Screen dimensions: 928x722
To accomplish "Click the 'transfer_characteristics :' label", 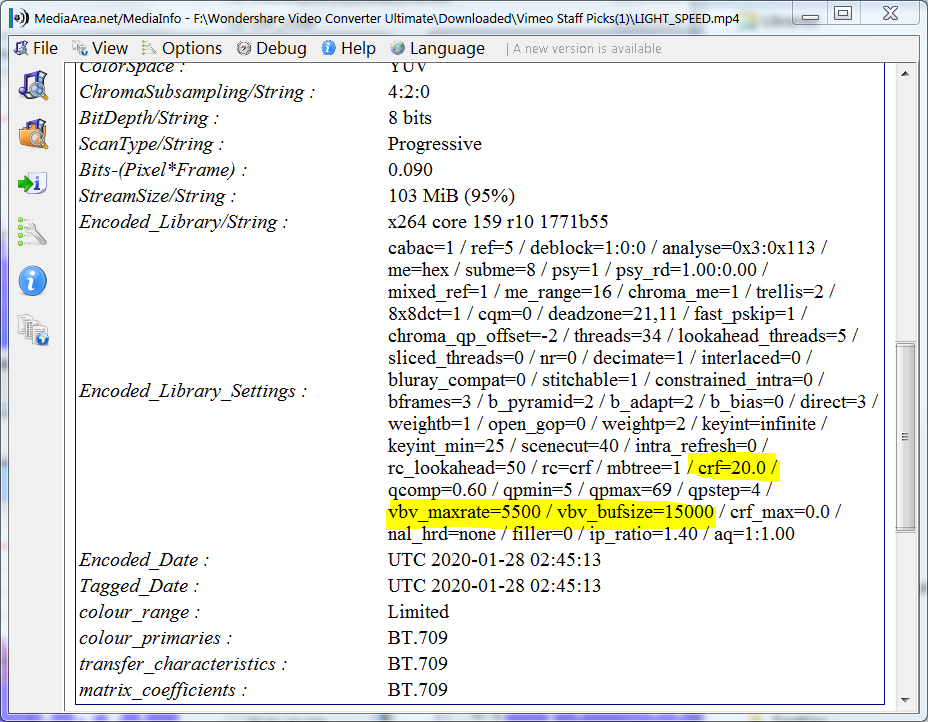I will pos(183,664).
